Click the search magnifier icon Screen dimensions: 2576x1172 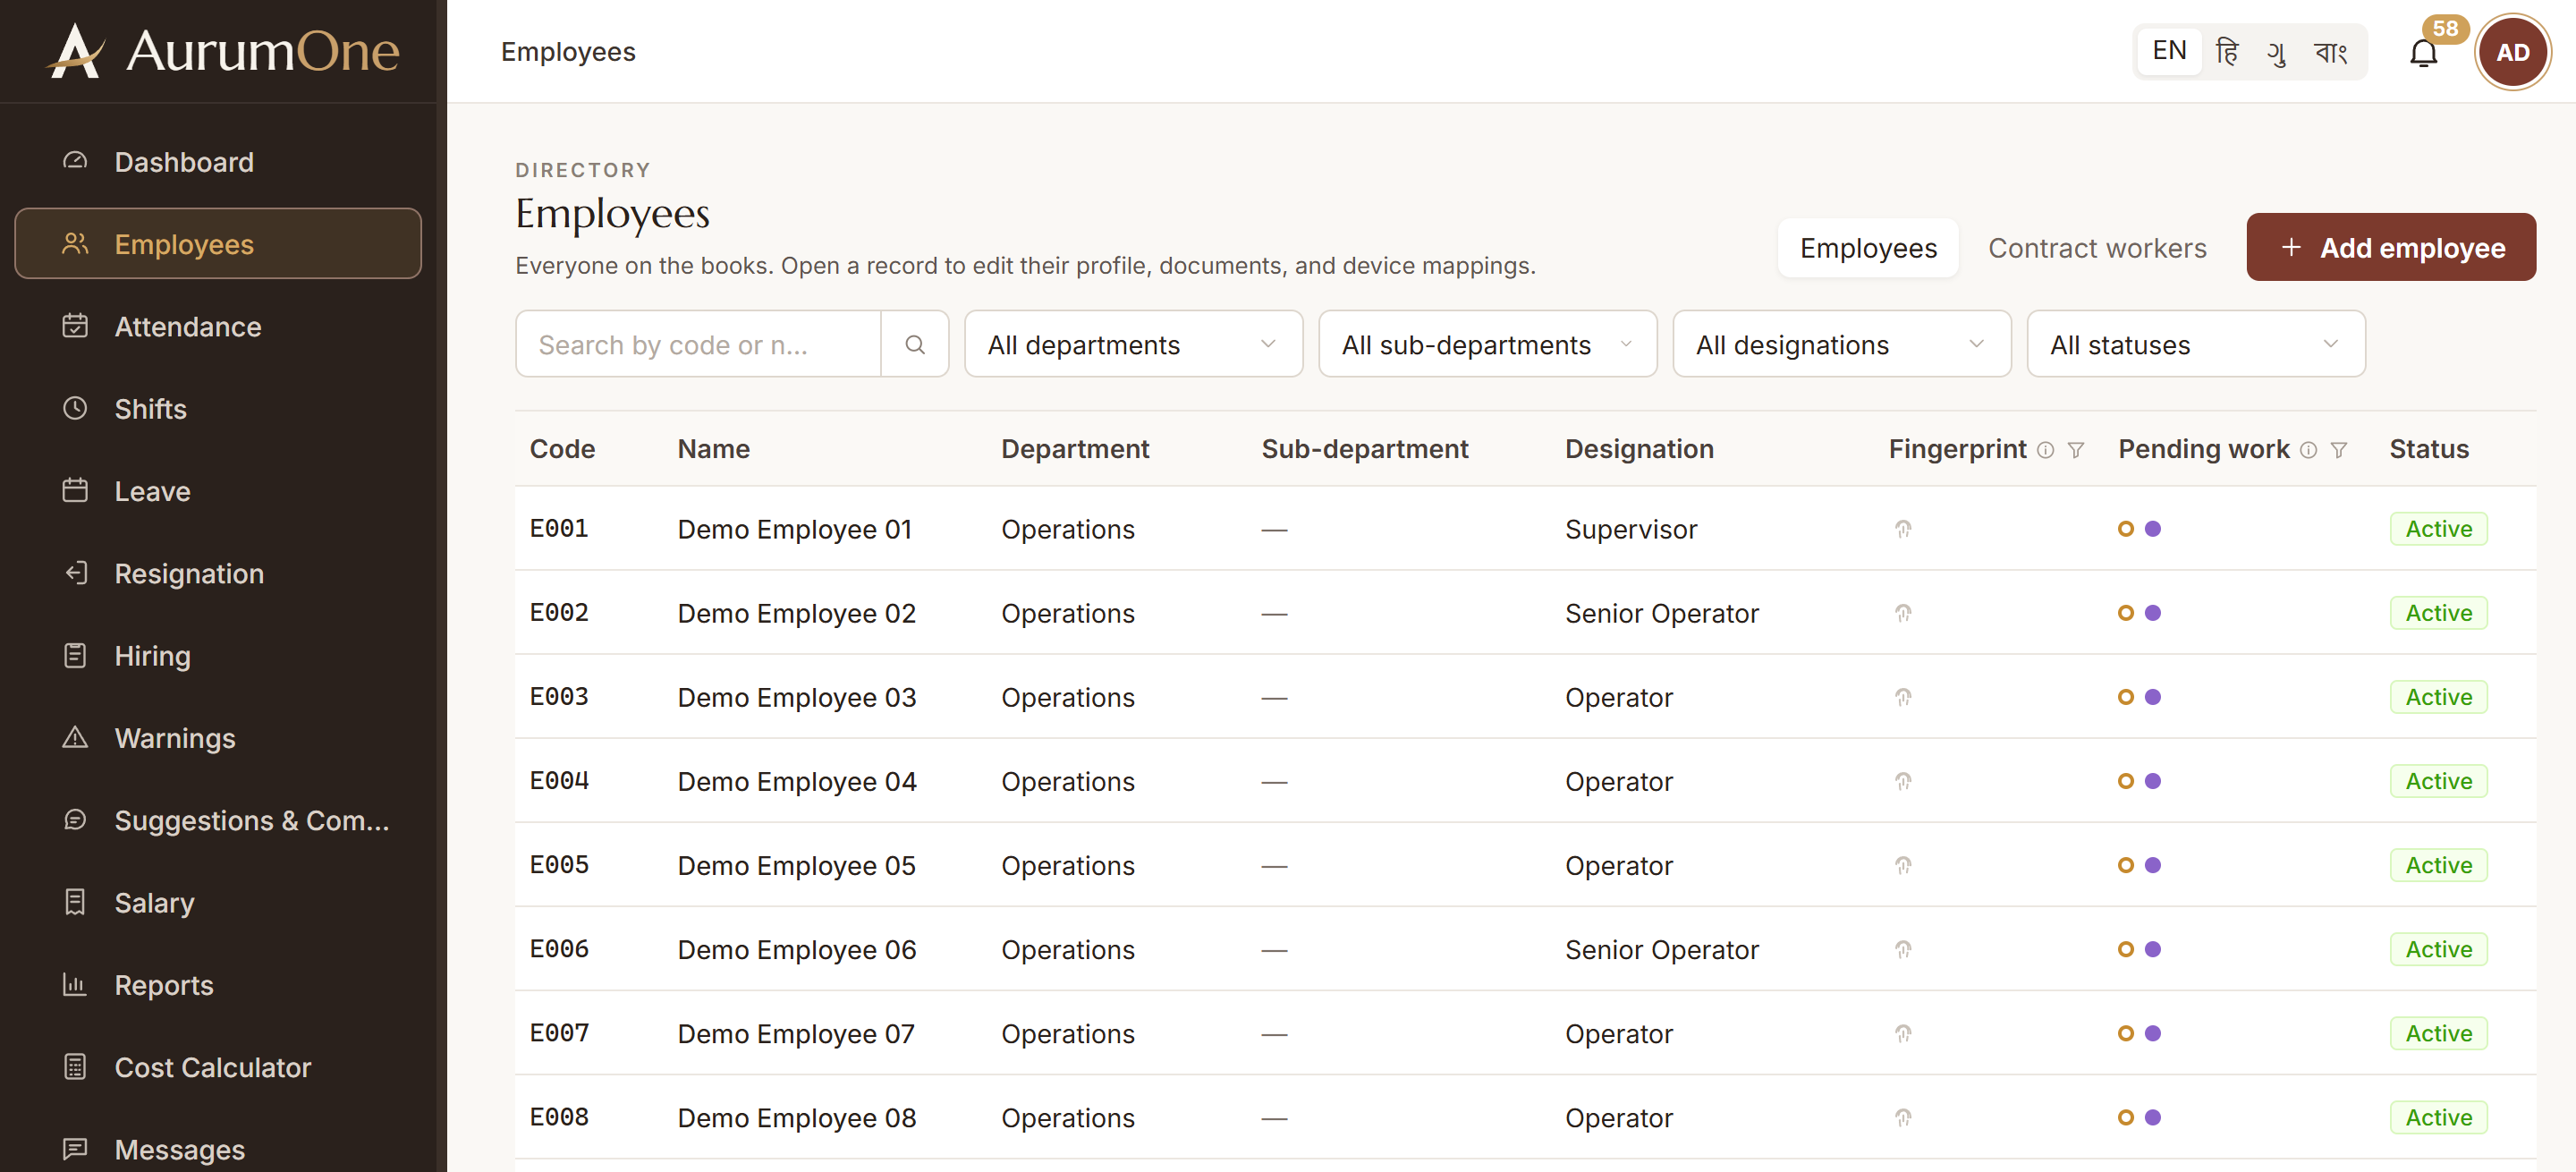914,344
